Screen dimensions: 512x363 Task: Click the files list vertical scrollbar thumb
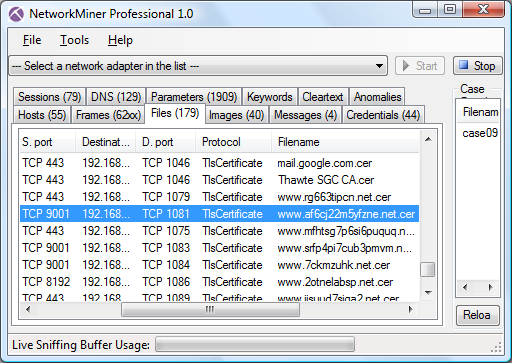[x=428, y=270]
